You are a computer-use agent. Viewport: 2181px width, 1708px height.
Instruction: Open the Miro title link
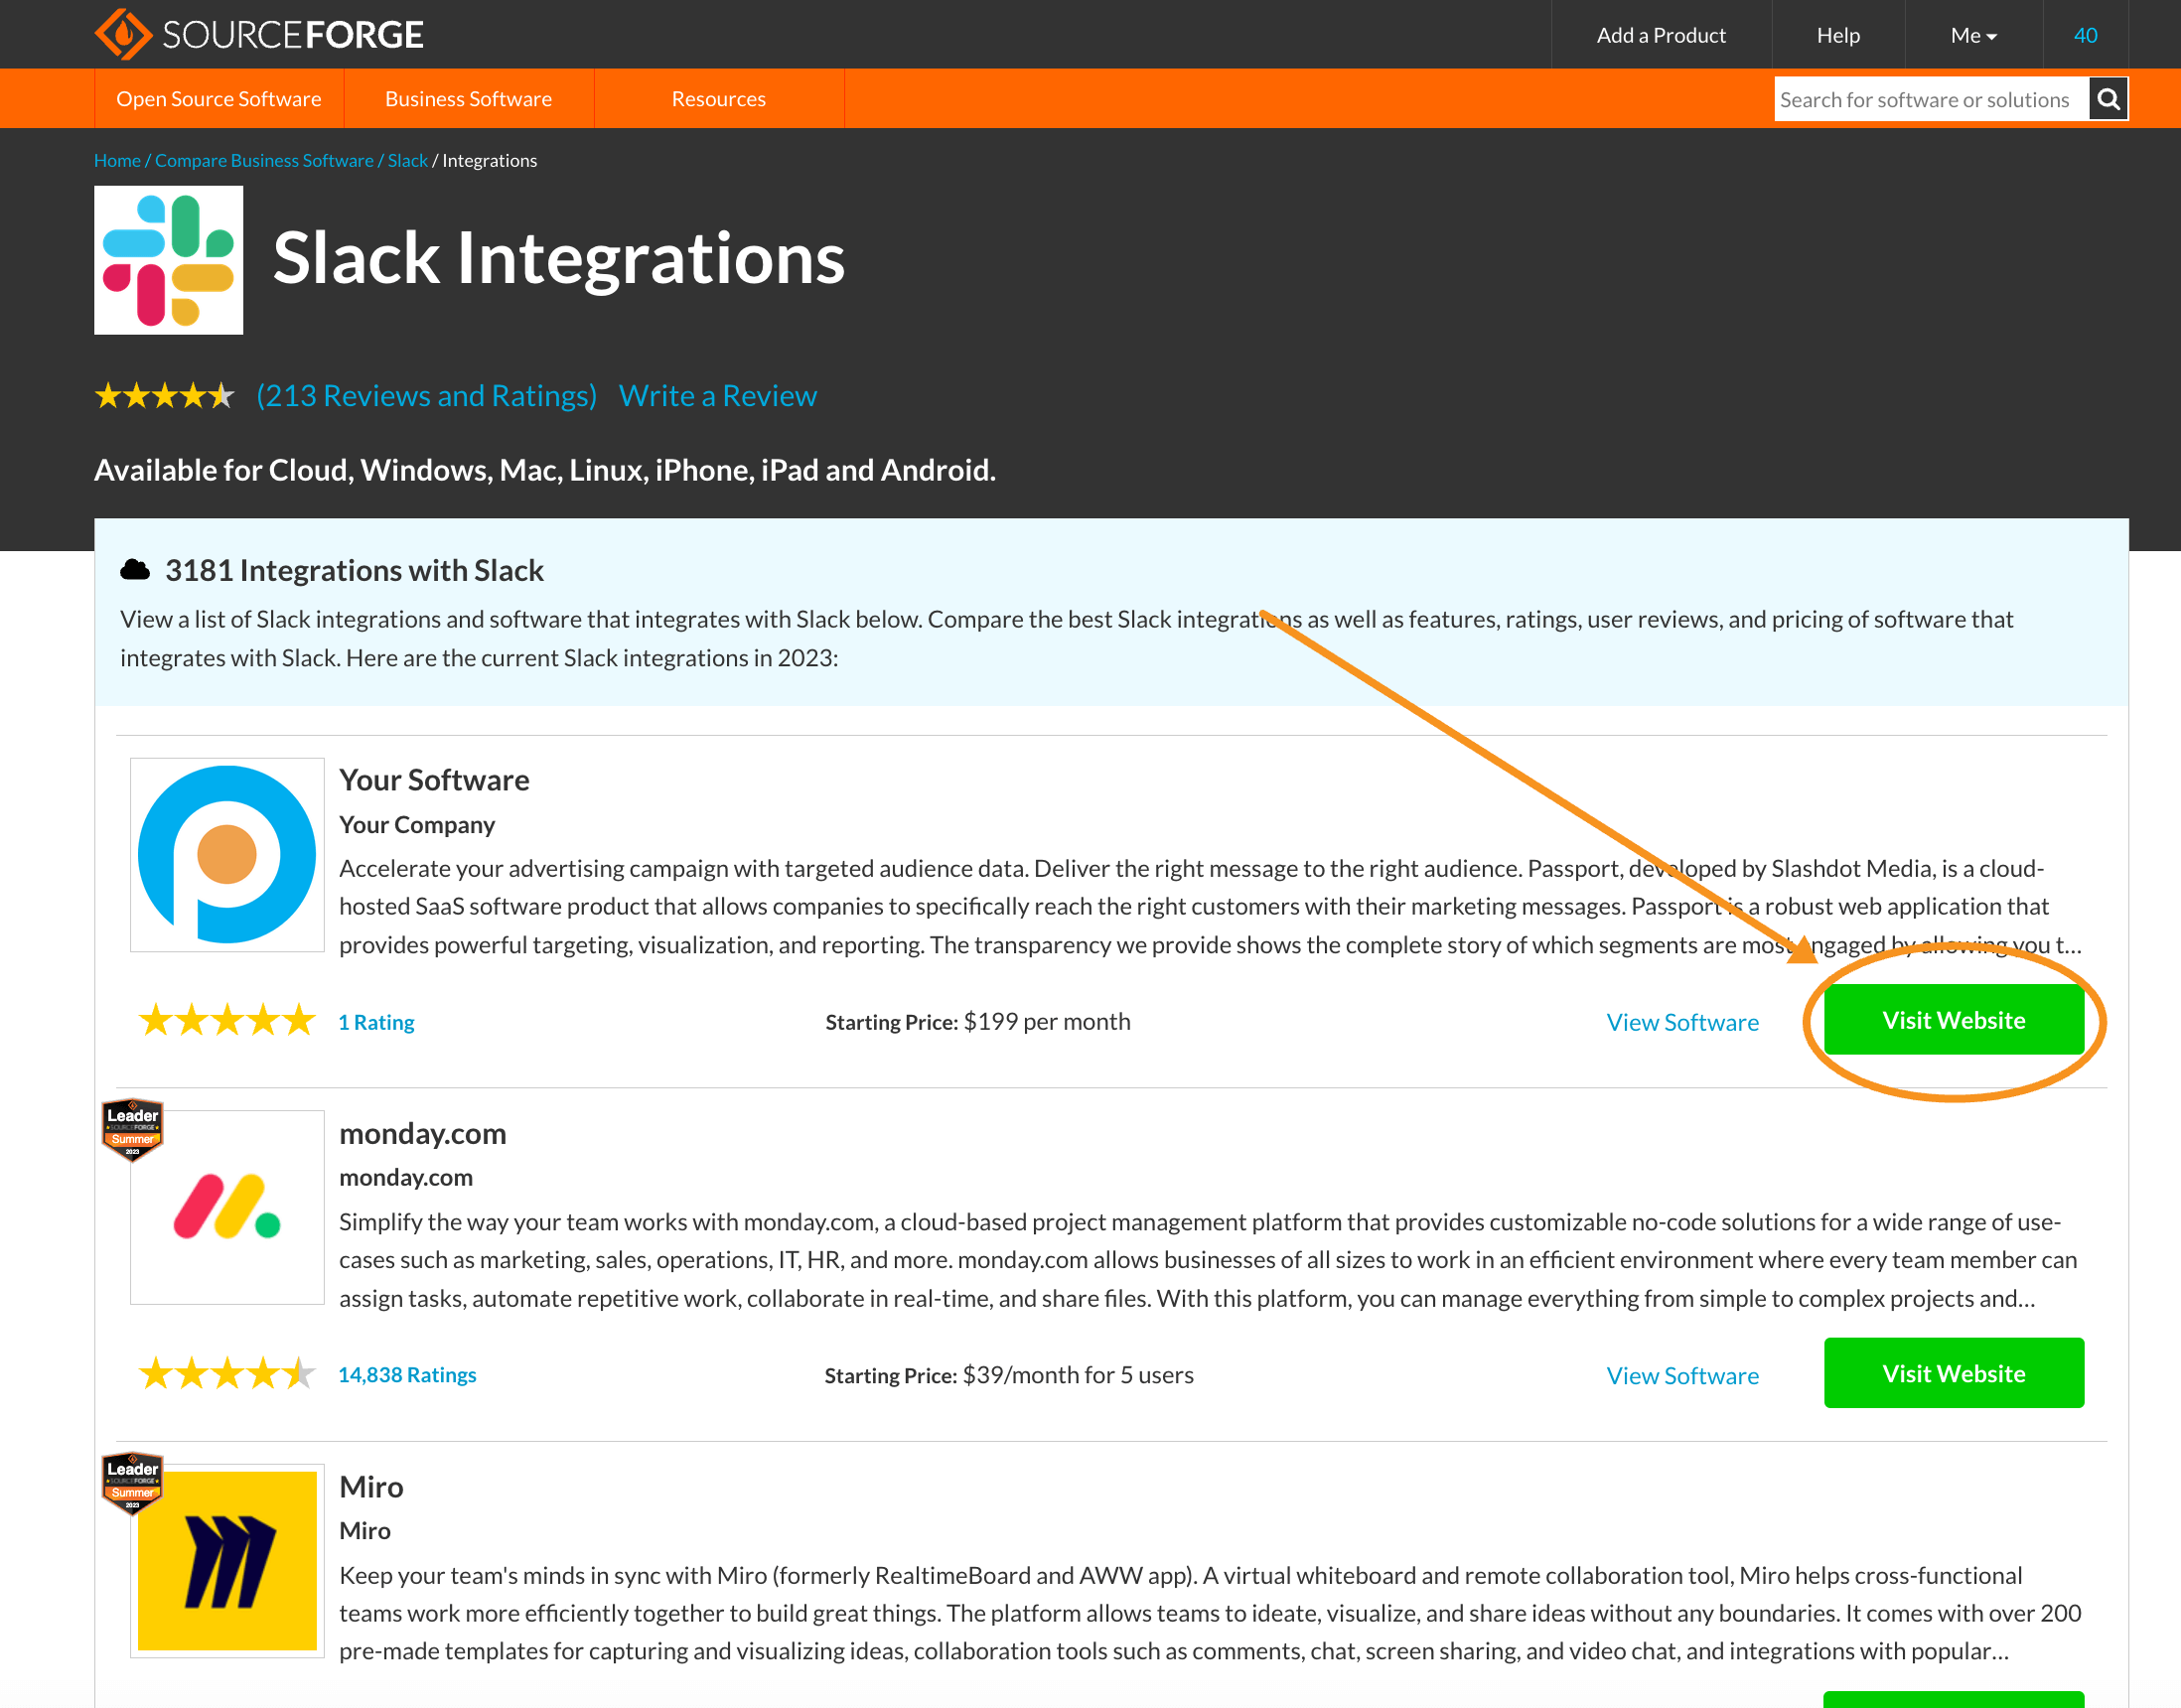pos(371,1487)
